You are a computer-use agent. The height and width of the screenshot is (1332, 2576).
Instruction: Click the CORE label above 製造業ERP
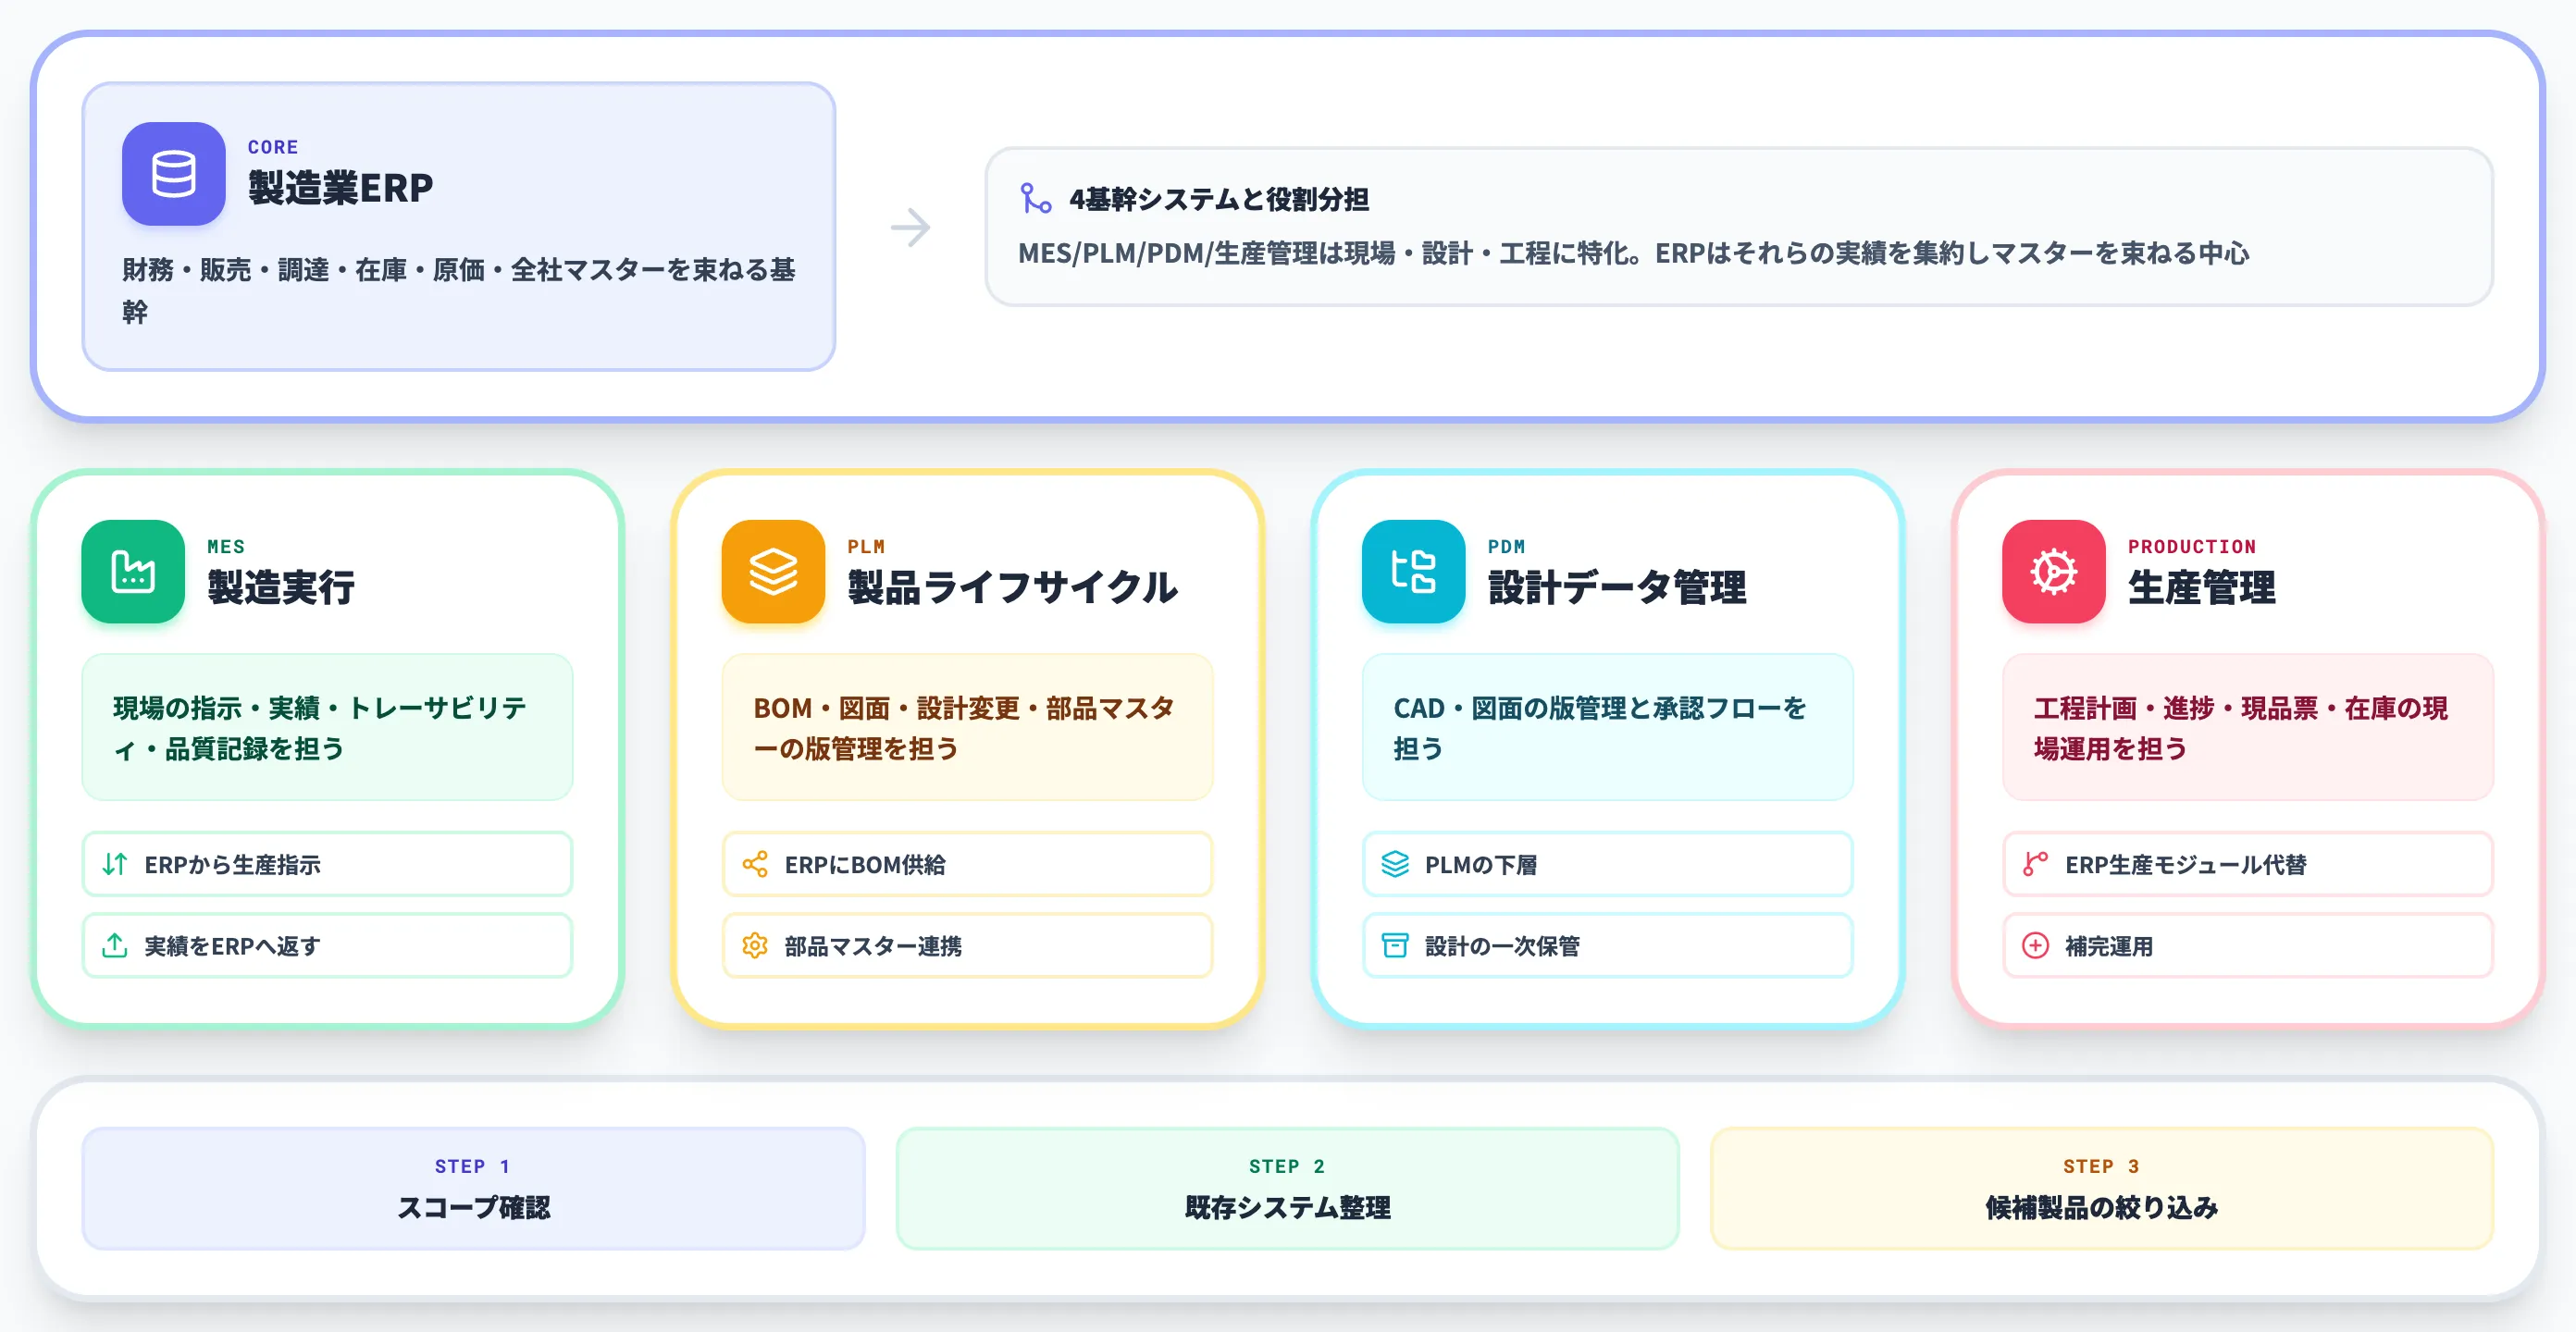(x=273, y=147)
